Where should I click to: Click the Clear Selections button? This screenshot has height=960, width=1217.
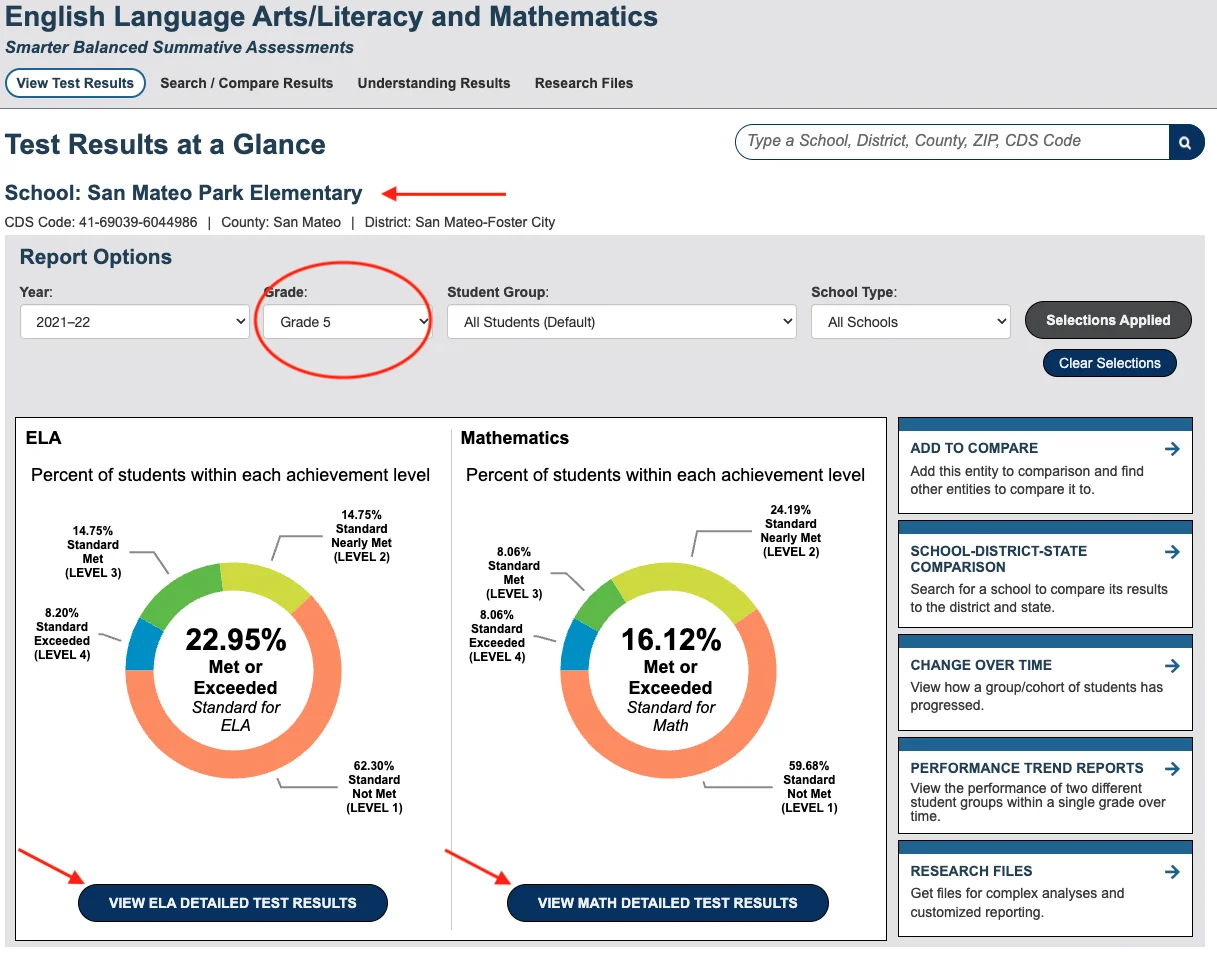click(x=1109, y=363)
